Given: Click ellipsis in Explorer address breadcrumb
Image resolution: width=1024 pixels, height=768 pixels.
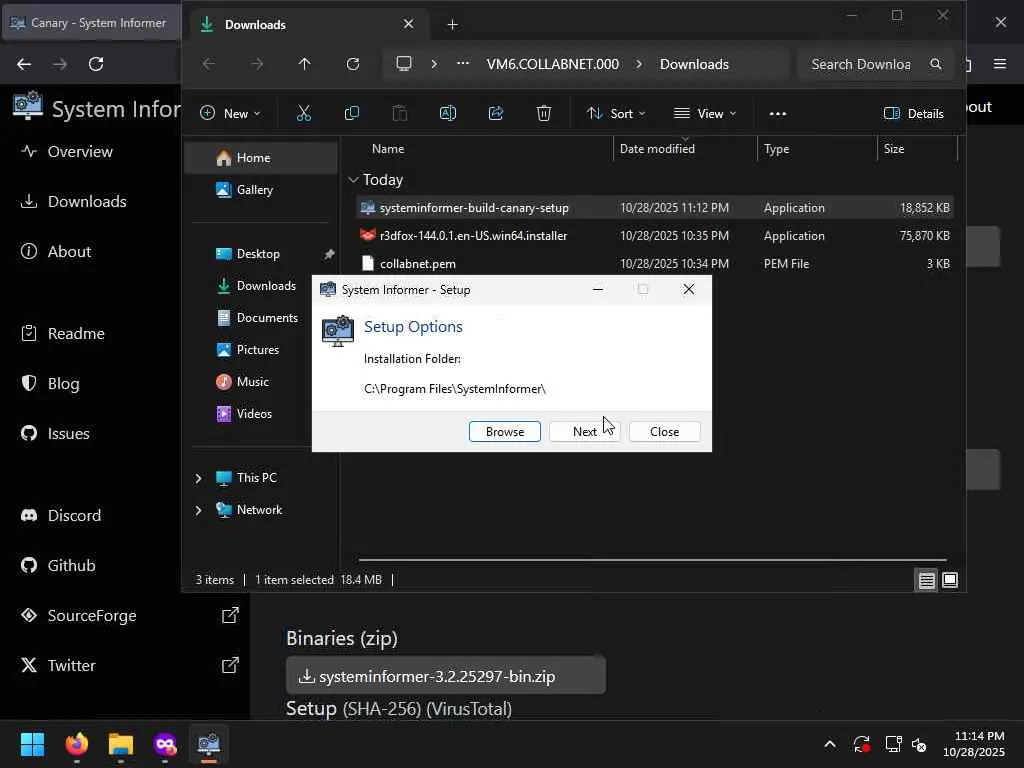Looking at the screenshot, I should pos(462,63).
